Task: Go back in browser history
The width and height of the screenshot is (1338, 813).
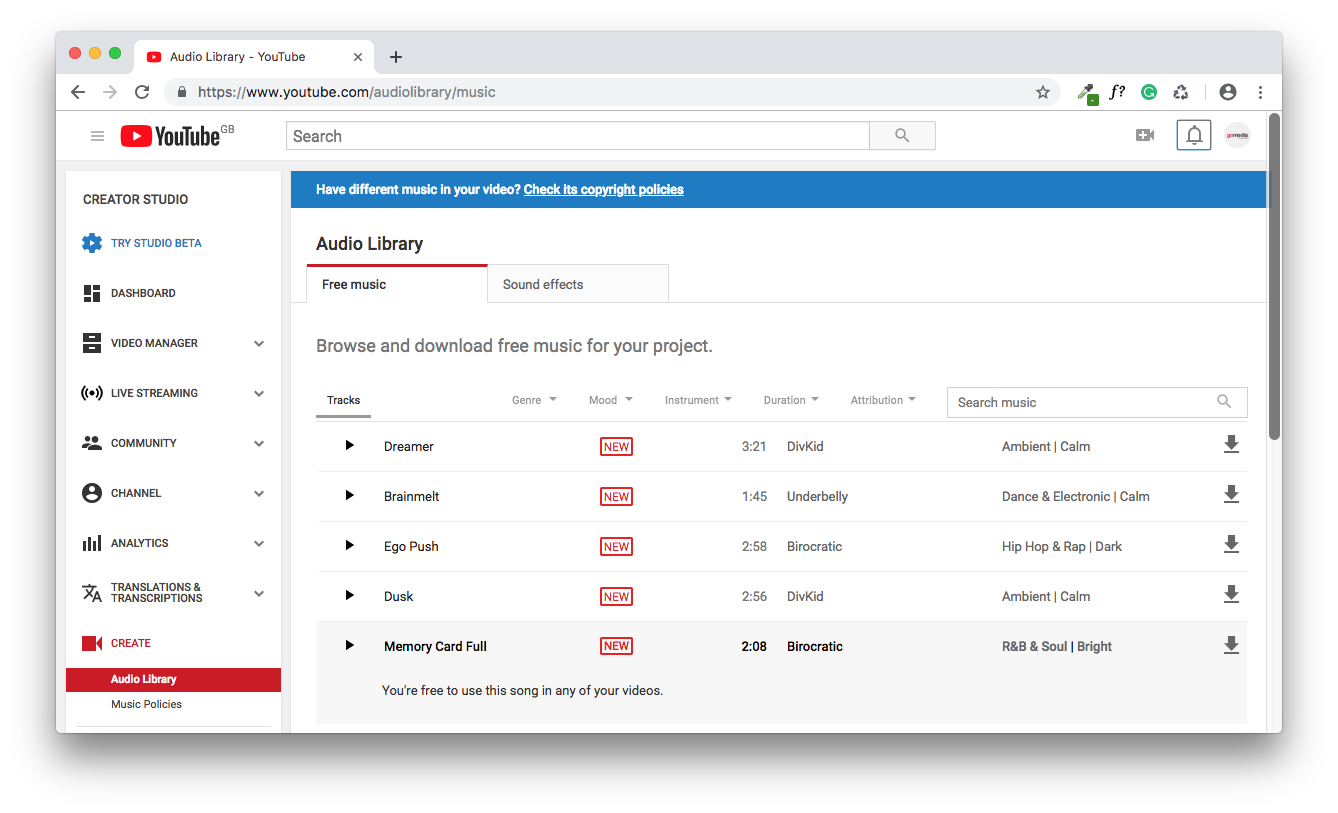Action: pyautogui.click(x=78, y=92)
